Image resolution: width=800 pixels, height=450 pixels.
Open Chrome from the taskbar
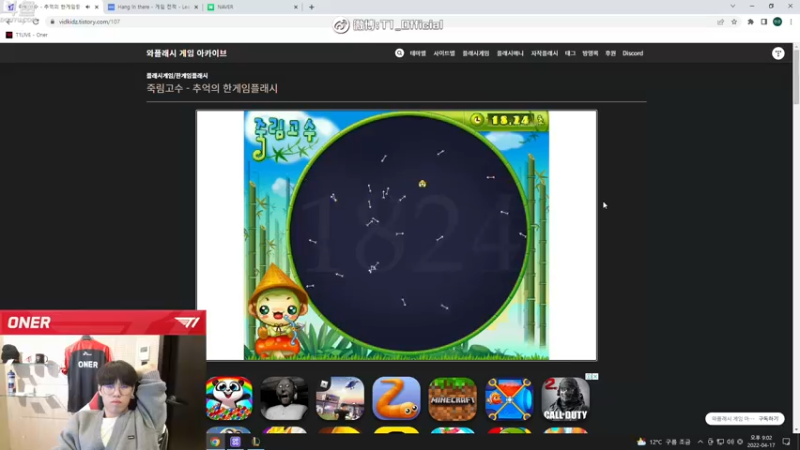tap(215, 442)
